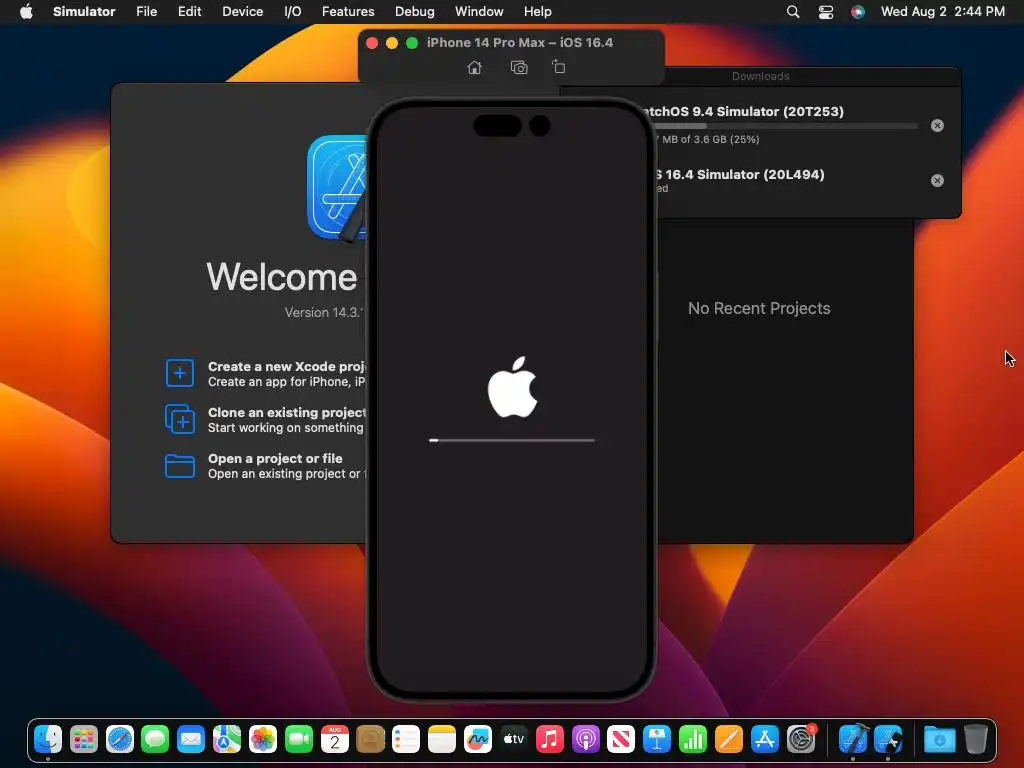Viewport: 1024px width, 768px height.
Task: Rotate the simulated device
Action: click(x=558, y=67)
